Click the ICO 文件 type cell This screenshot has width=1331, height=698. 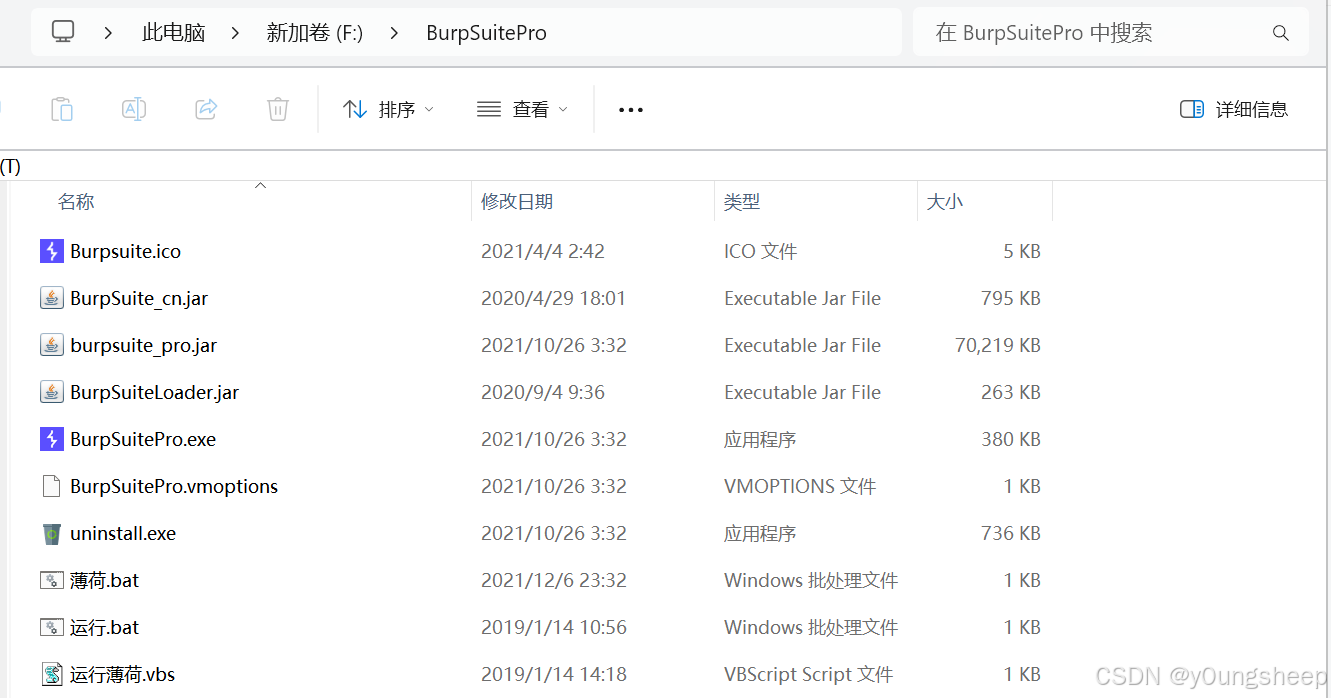761,251
